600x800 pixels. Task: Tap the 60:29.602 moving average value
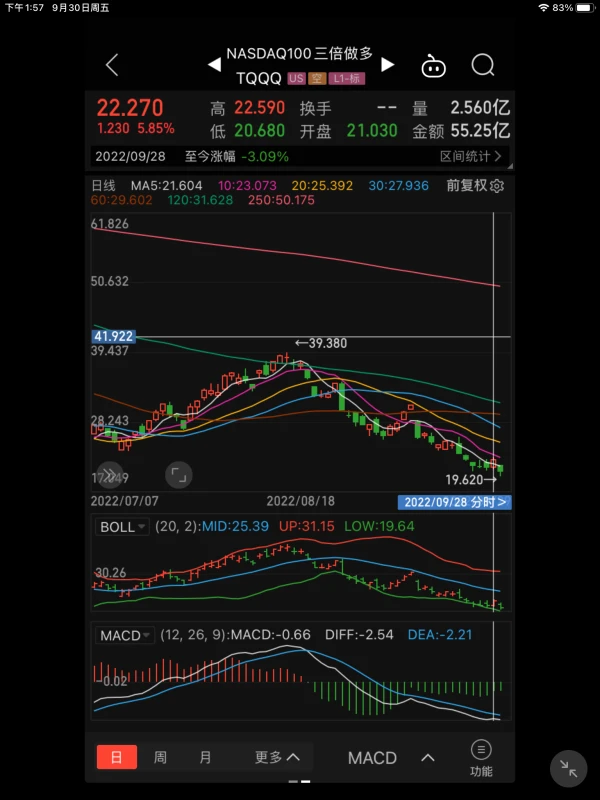121,200
